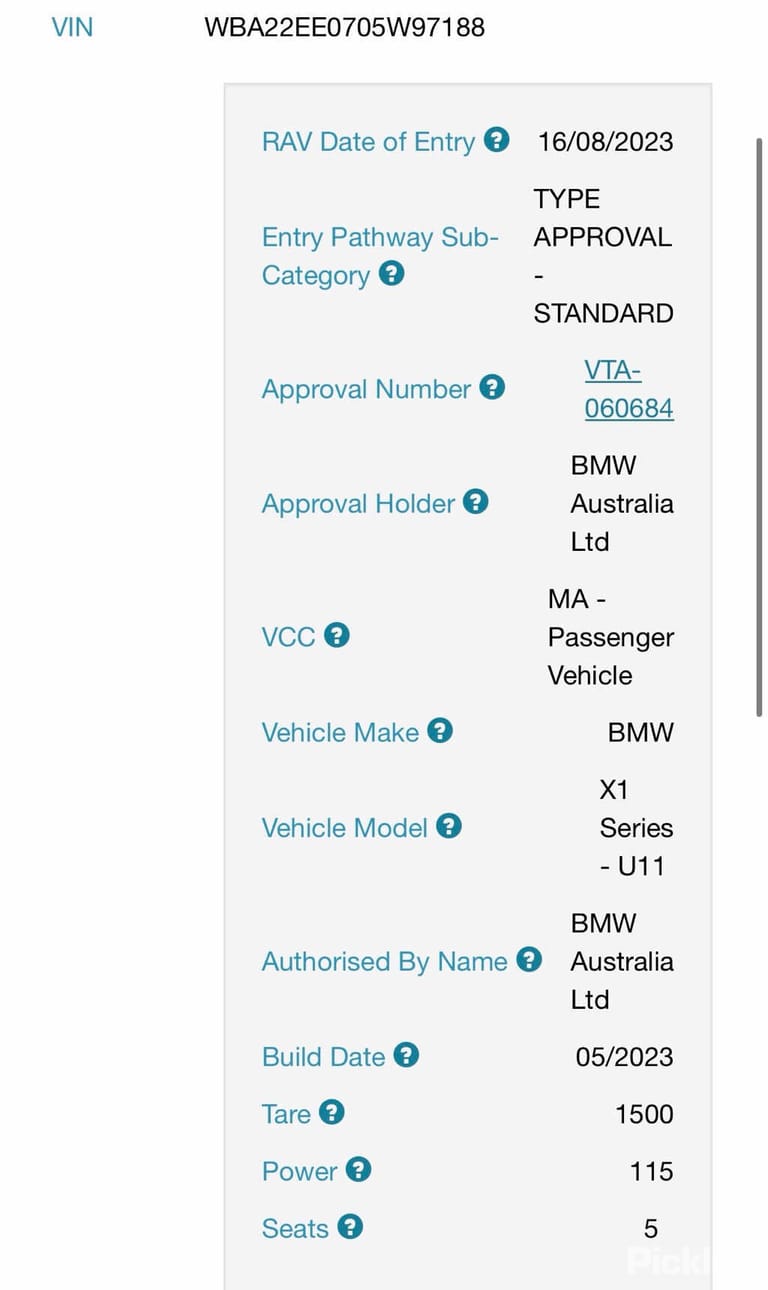
Task: Click help icon next to Vehicle Model
Action: coord(449,826)
